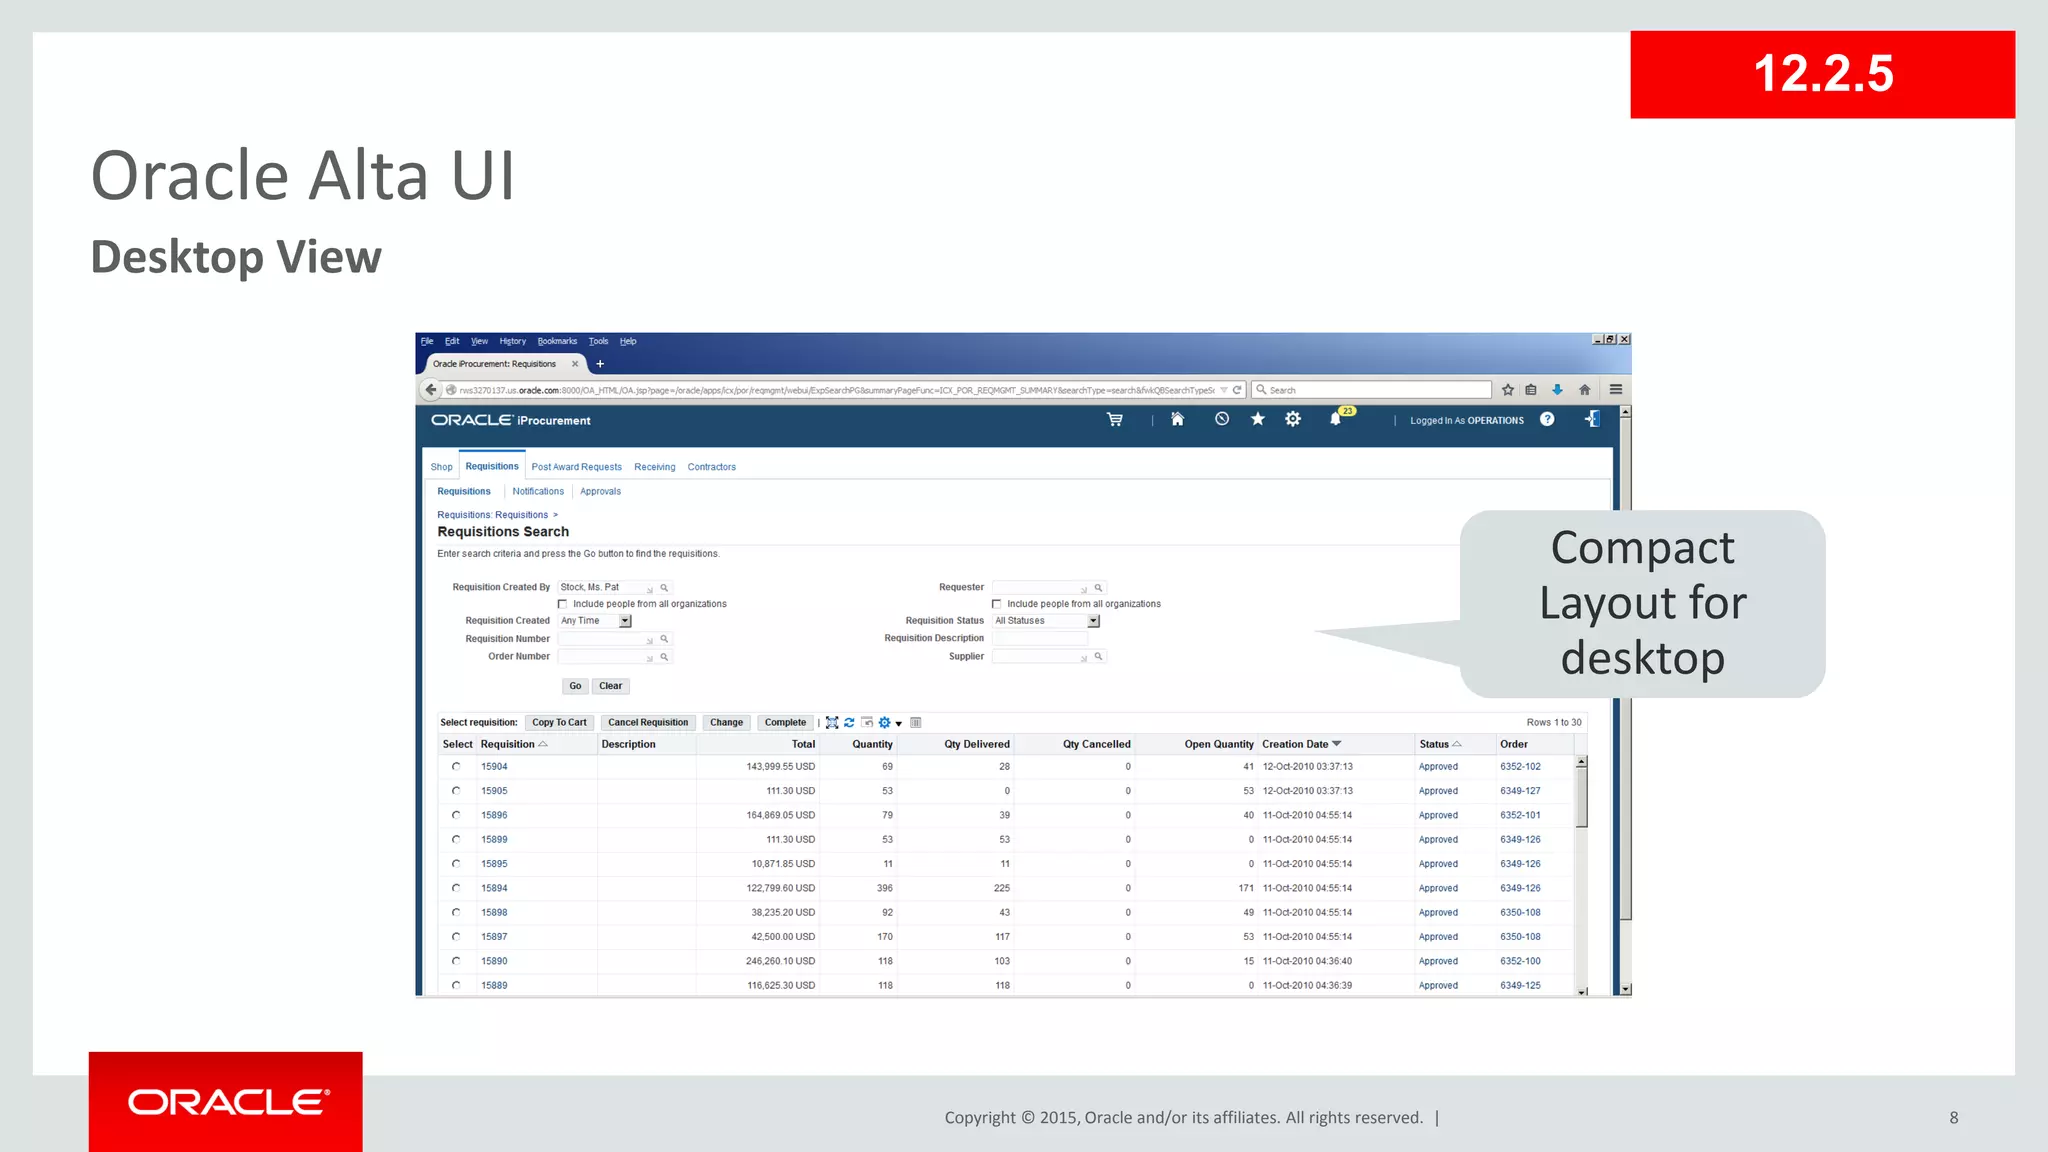Open the browser bookmarks list icon
2048x1152 pixels.
(1531, 390)
